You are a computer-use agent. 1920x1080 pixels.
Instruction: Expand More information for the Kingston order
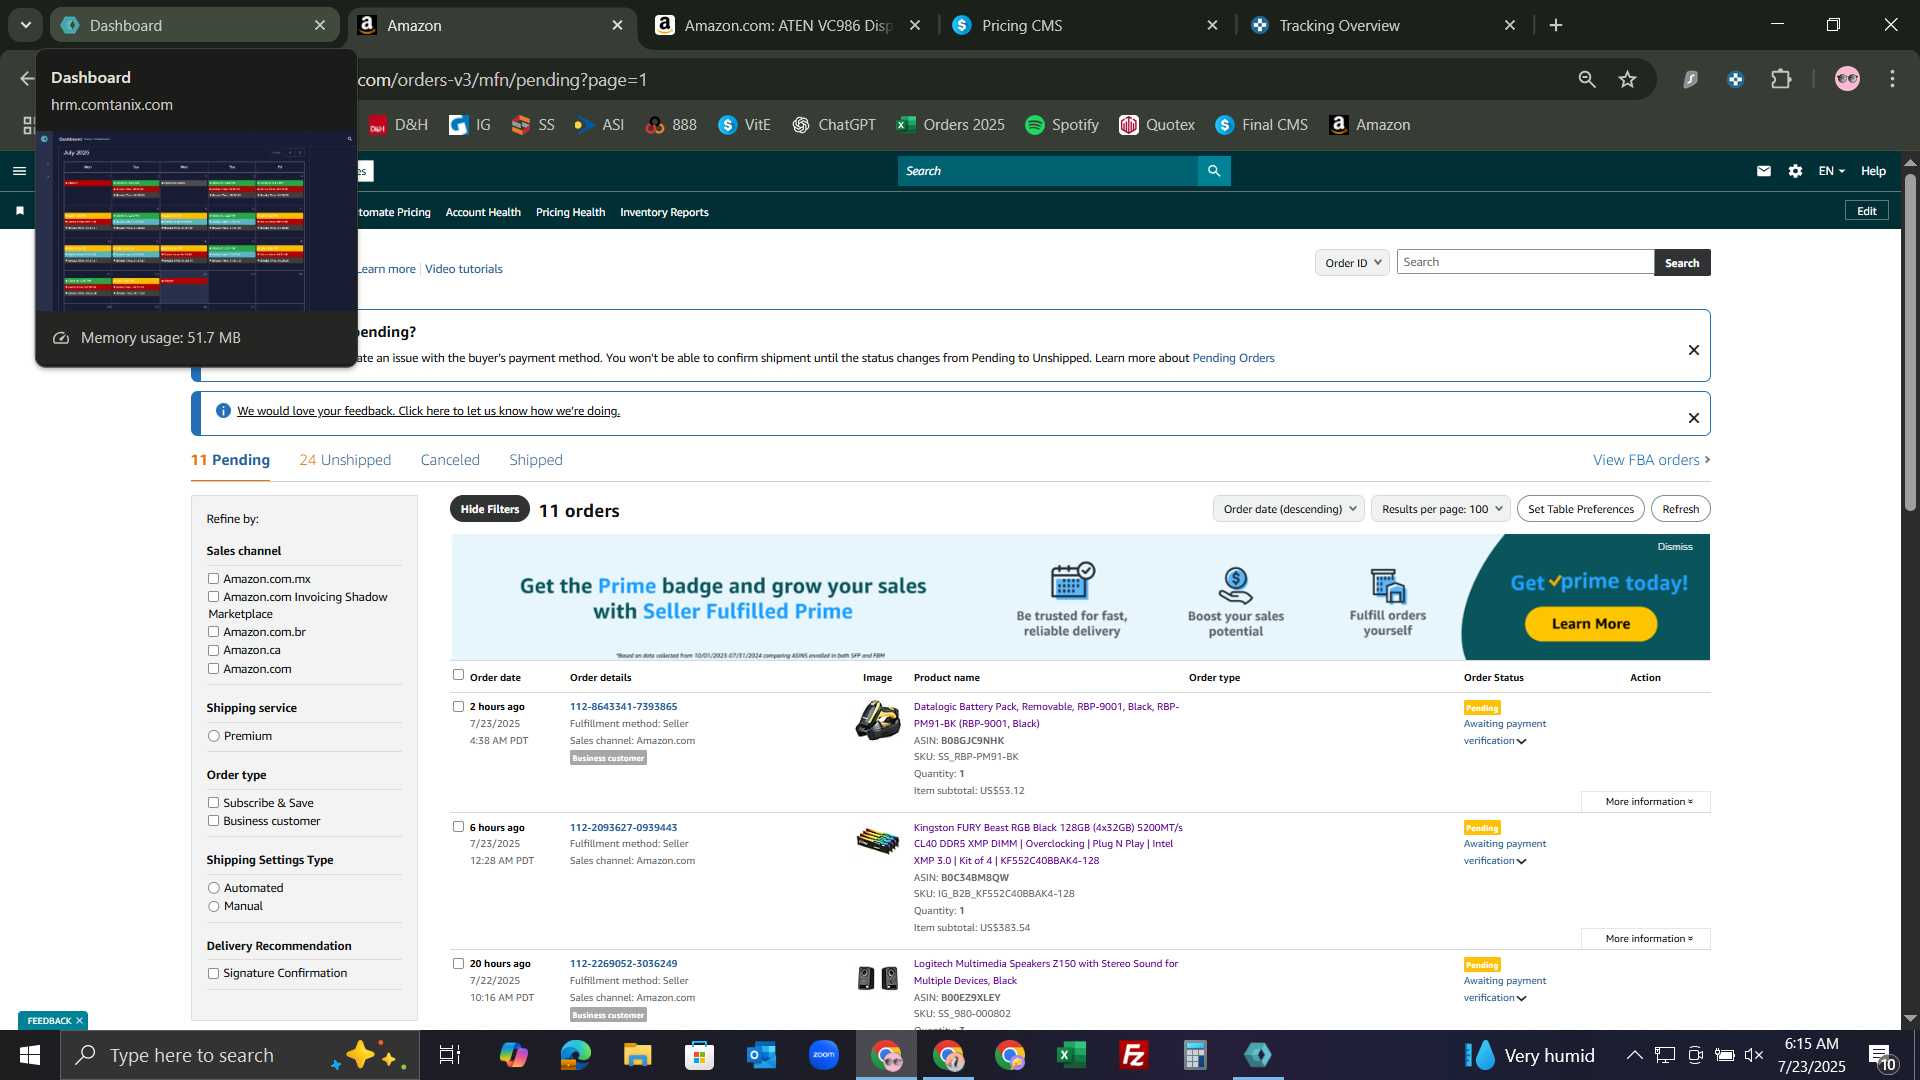pos(1646,939)
